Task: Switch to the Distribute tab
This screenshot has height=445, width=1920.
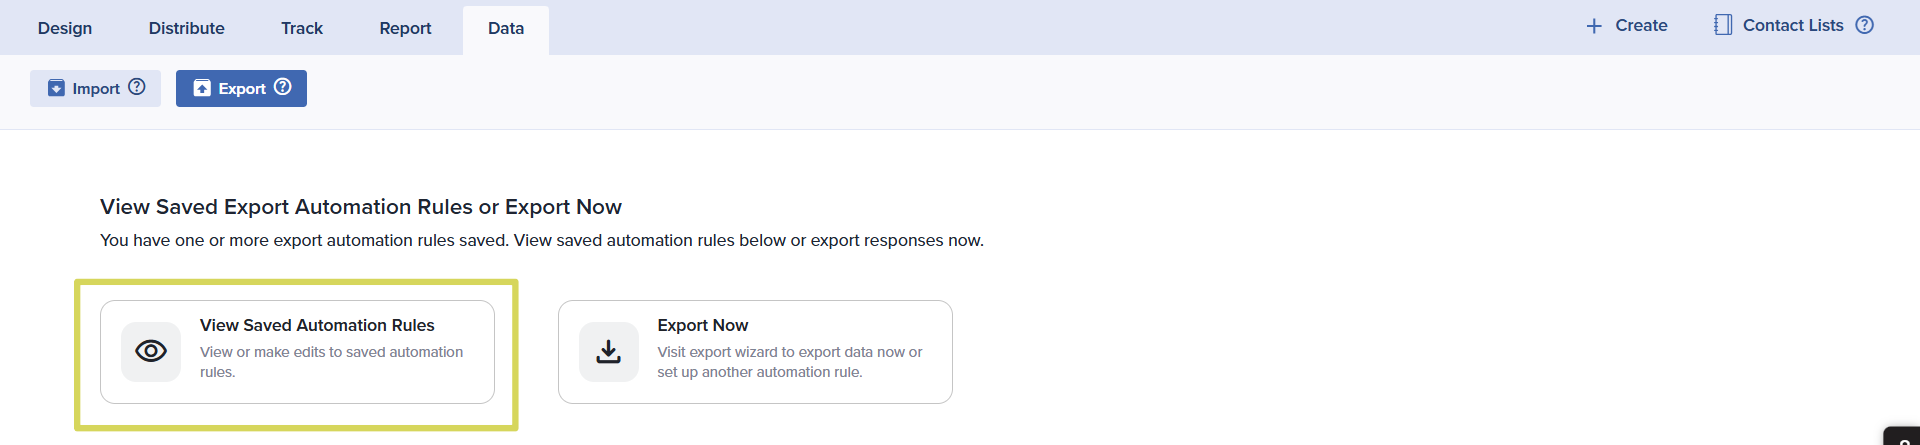Action: pos(187,28)
